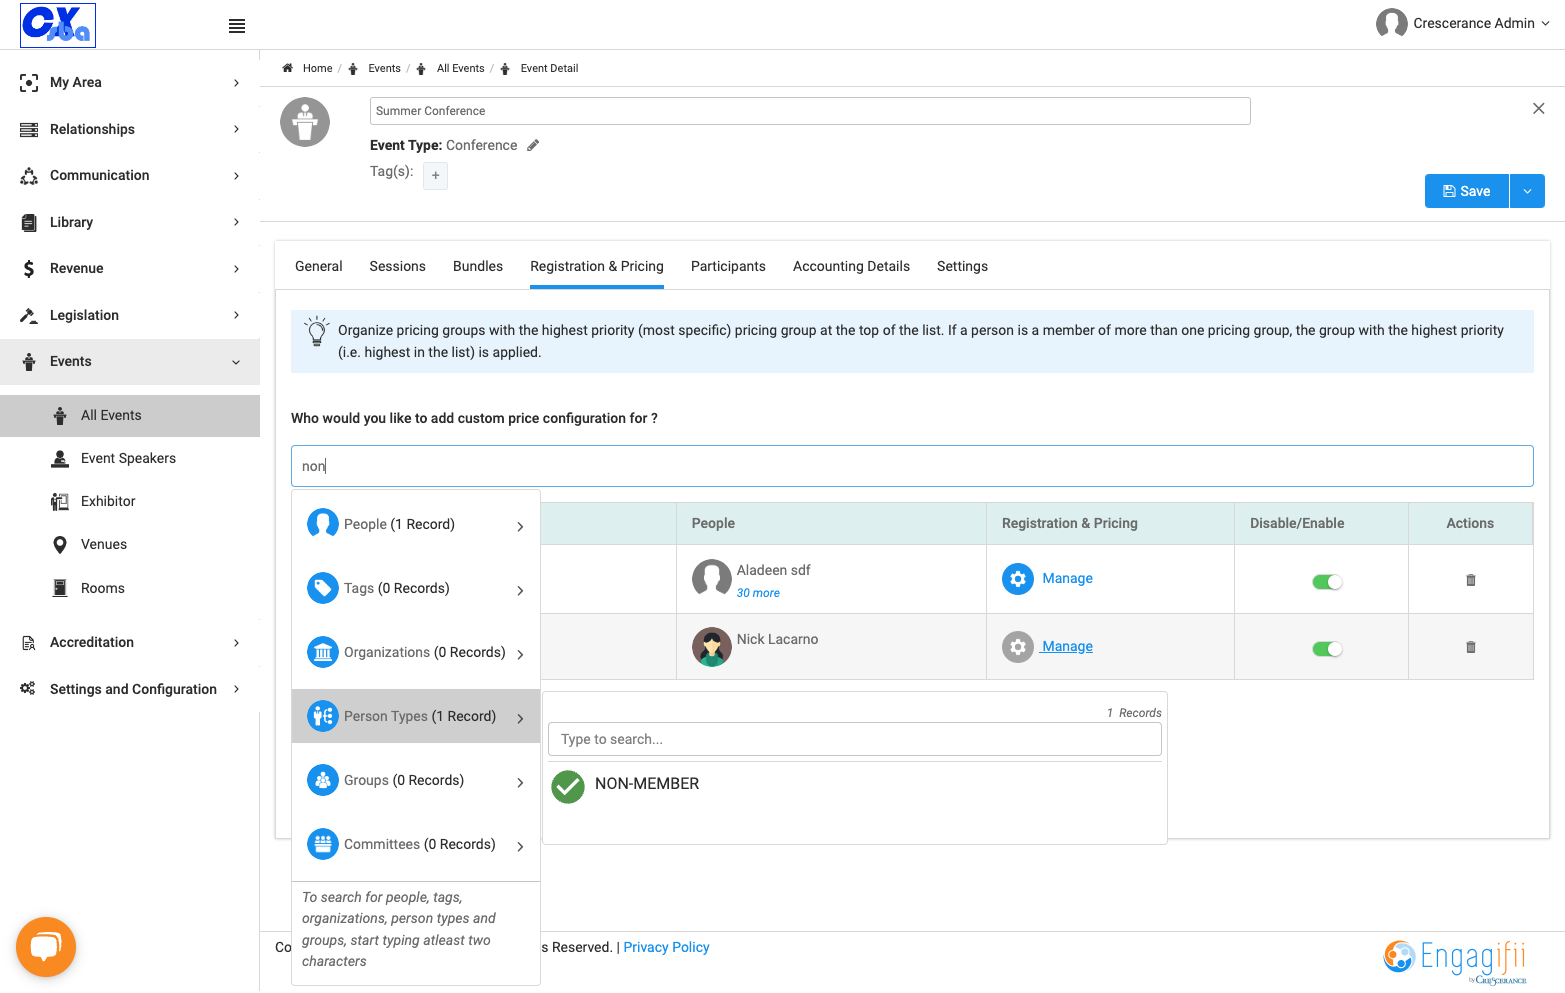
Task: Click the edit pencil beside Event Type
Action: 533,145
